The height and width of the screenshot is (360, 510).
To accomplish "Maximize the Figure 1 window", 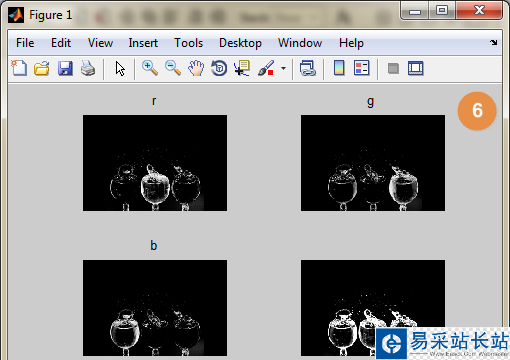I will coord(442,10).
